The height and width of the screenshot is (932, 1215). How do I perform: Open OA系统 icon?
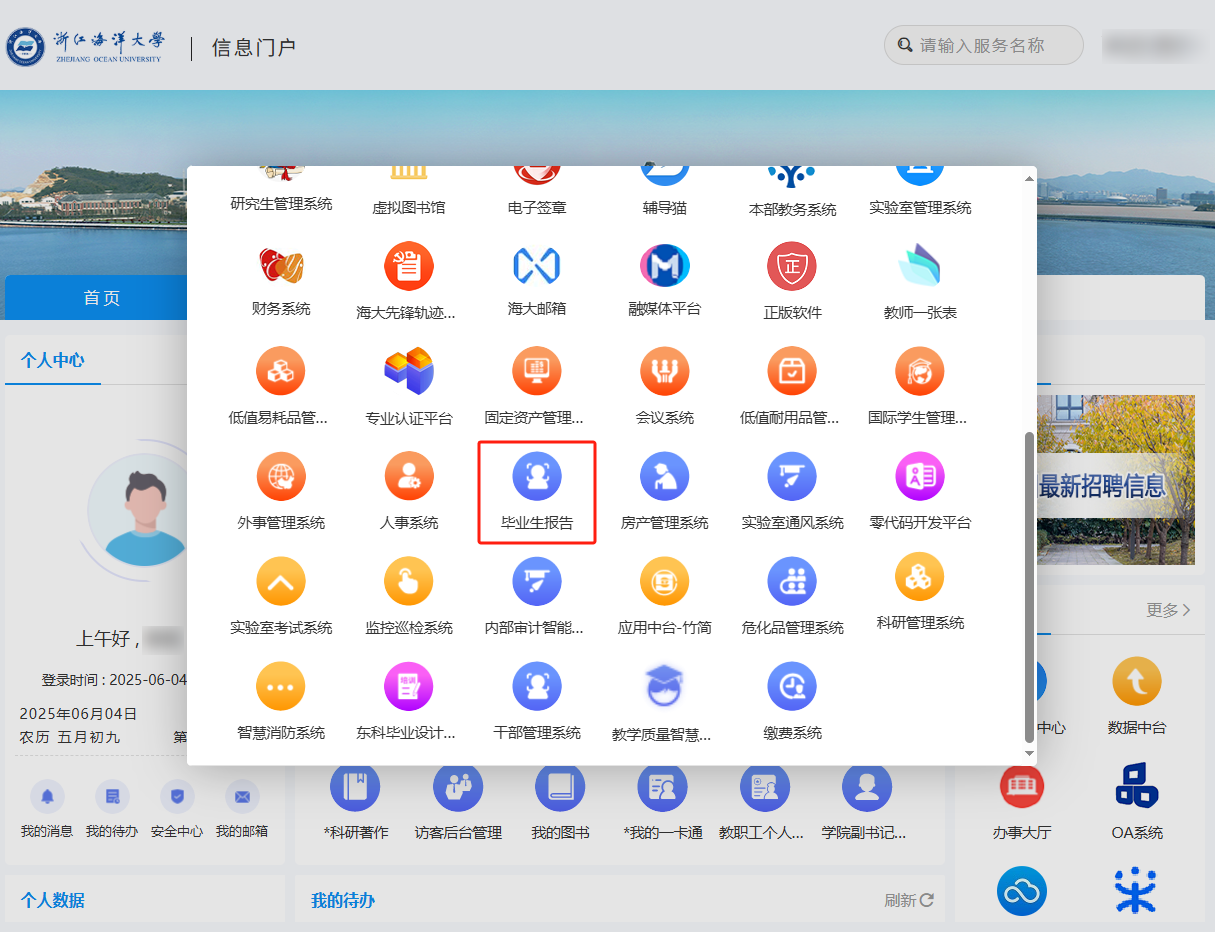[1137, 787]
